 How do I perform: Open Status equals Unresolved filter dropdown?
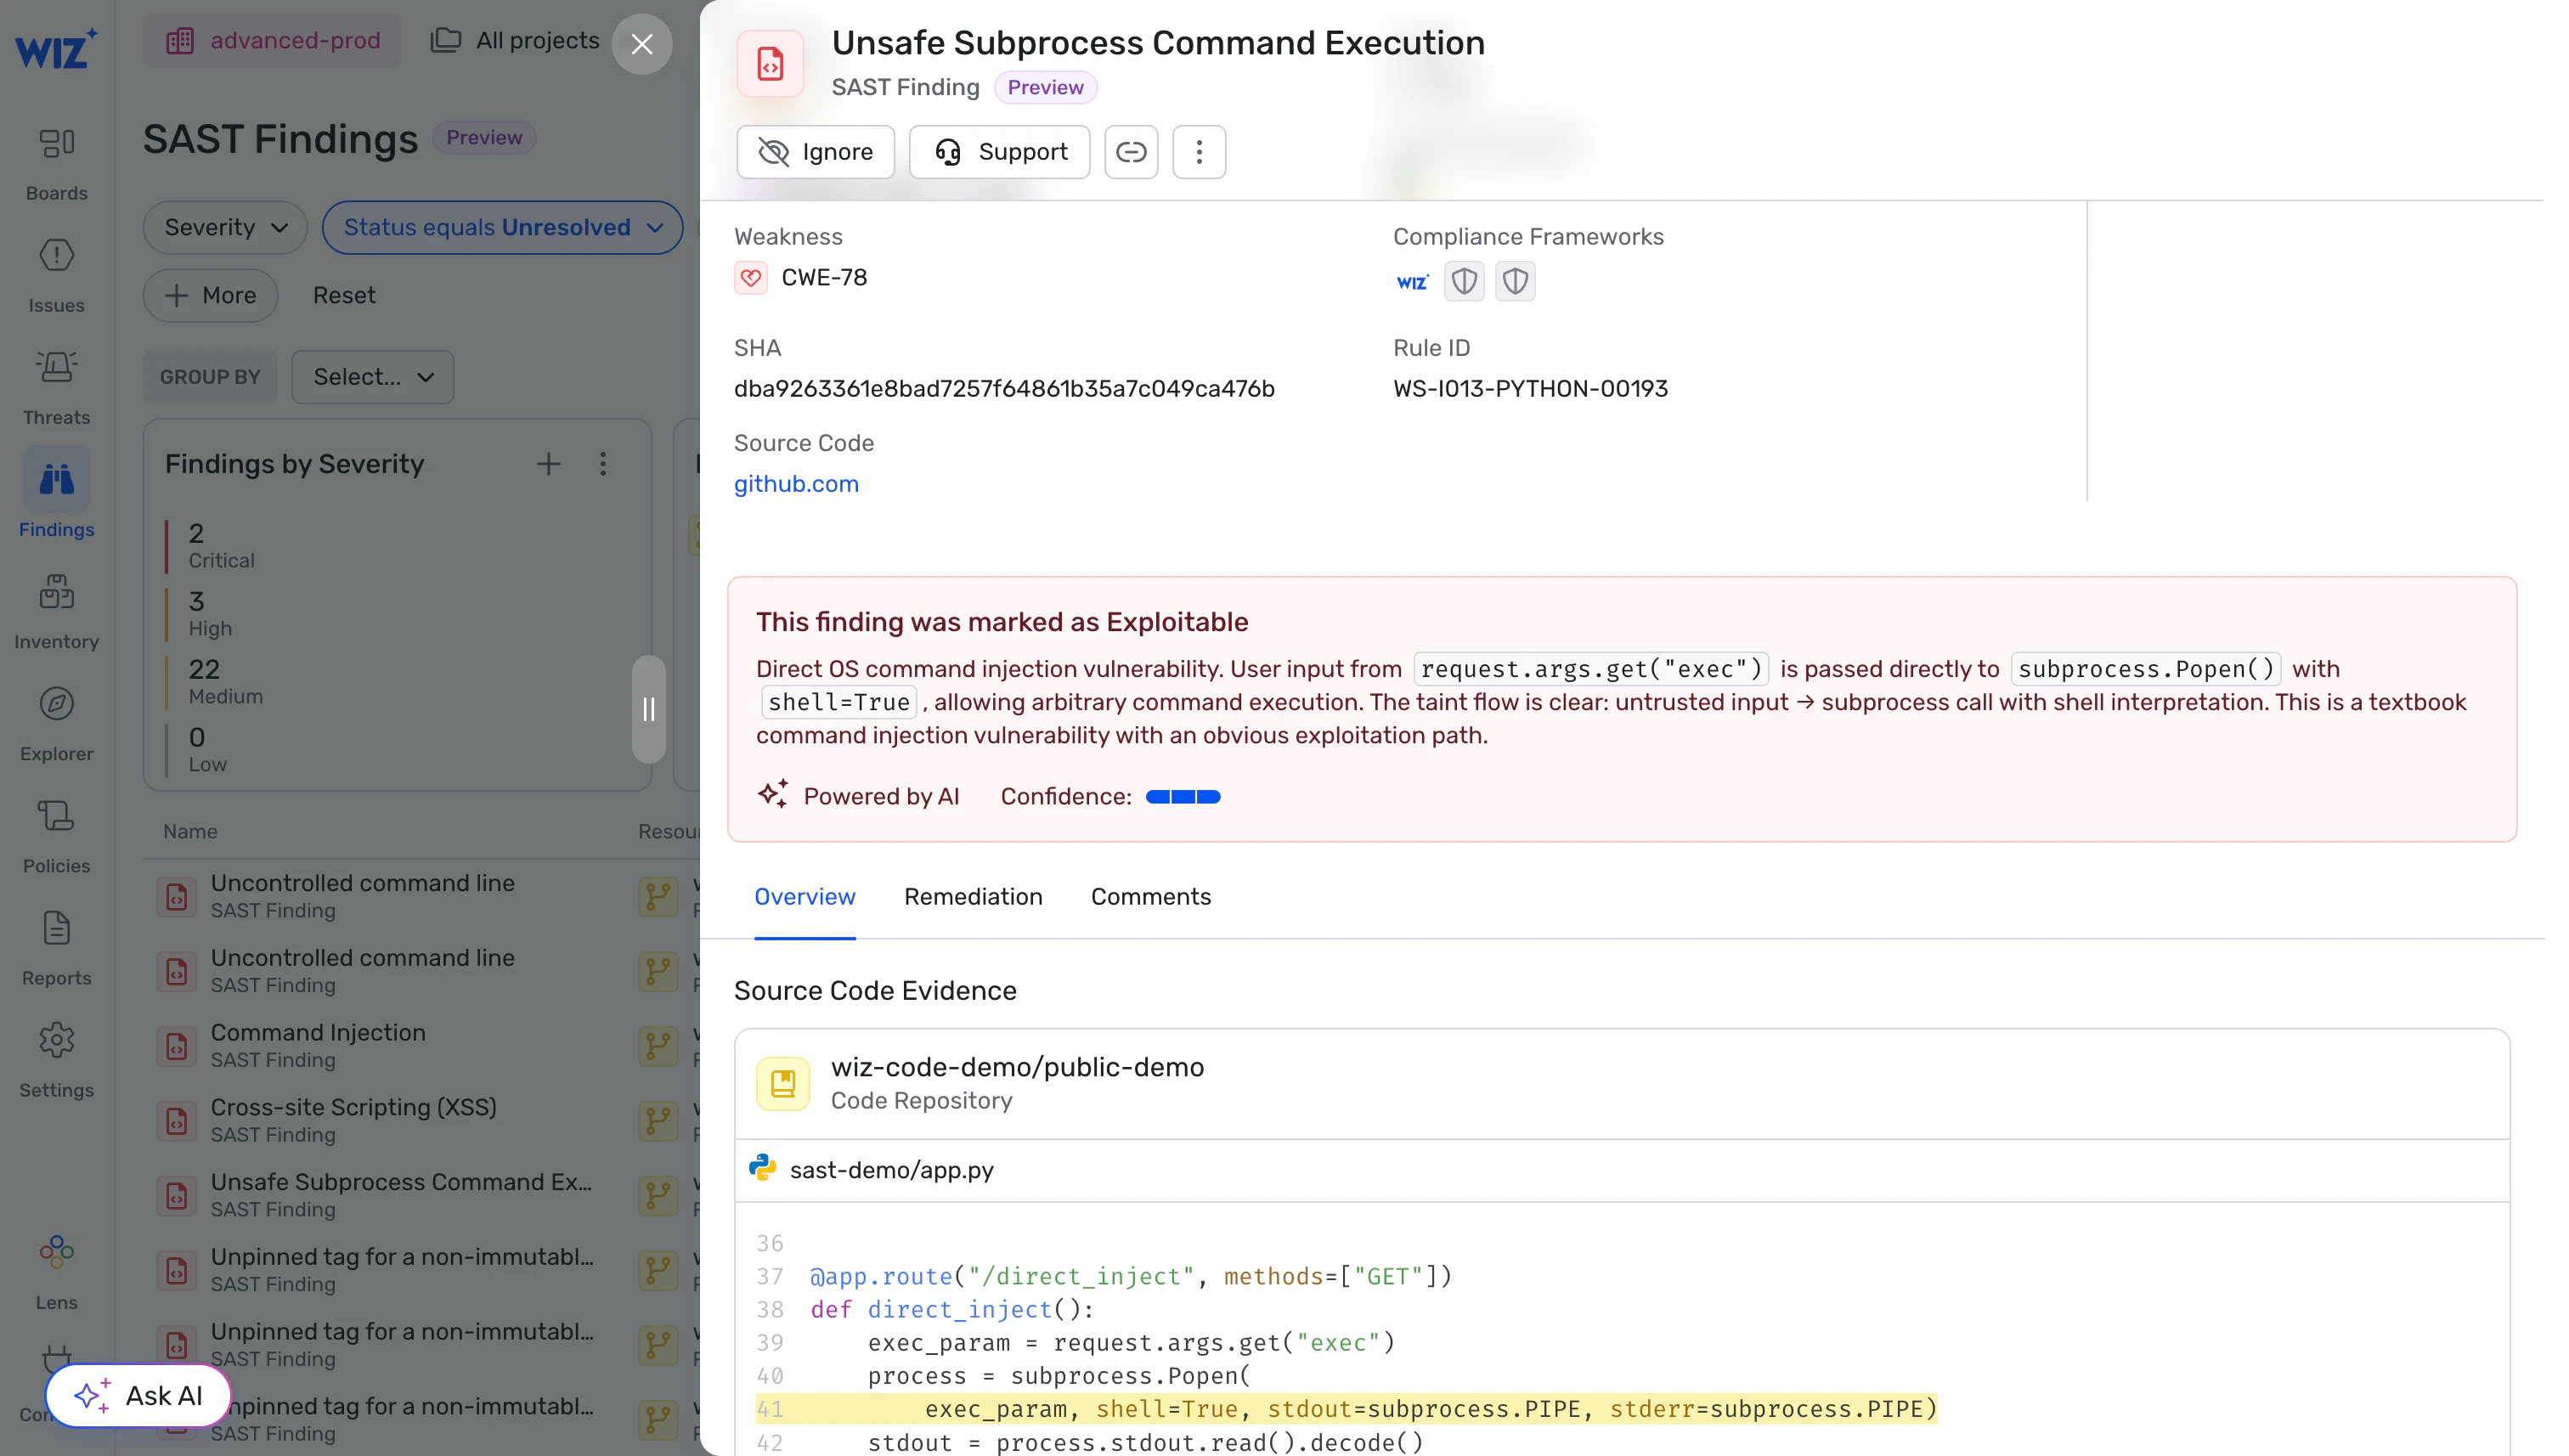(502, 227)
